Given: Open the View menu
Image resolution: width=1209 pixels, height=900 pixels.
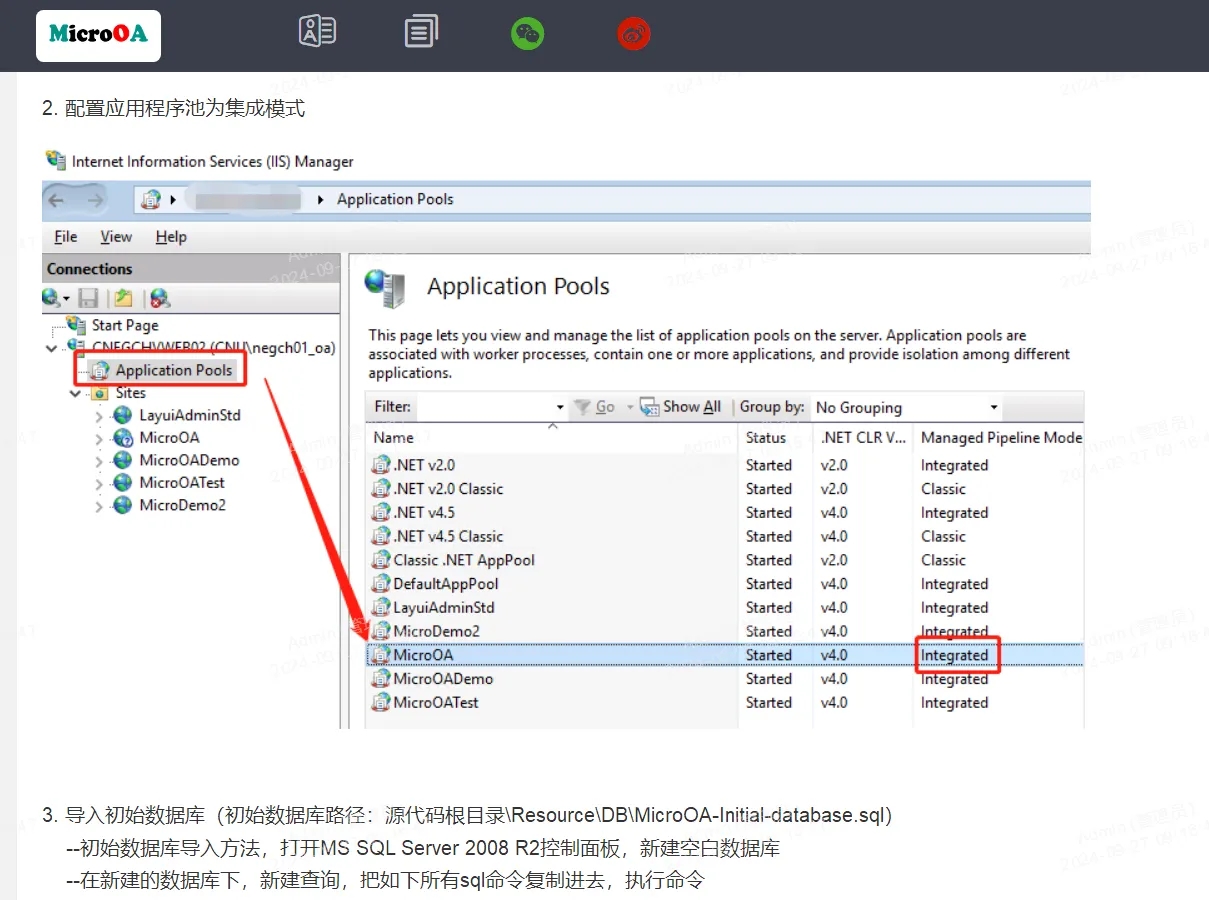Looking at the screenshot, I should pos(116,237).
